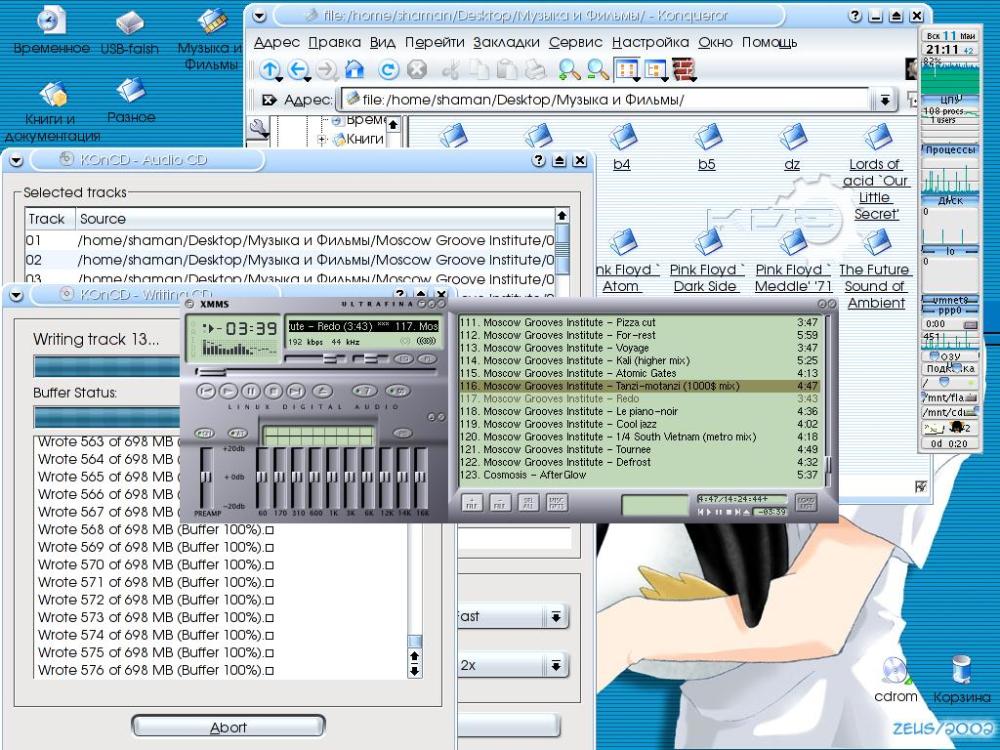Open the Konqueror window menu arrow

click(x=259, y=17)
